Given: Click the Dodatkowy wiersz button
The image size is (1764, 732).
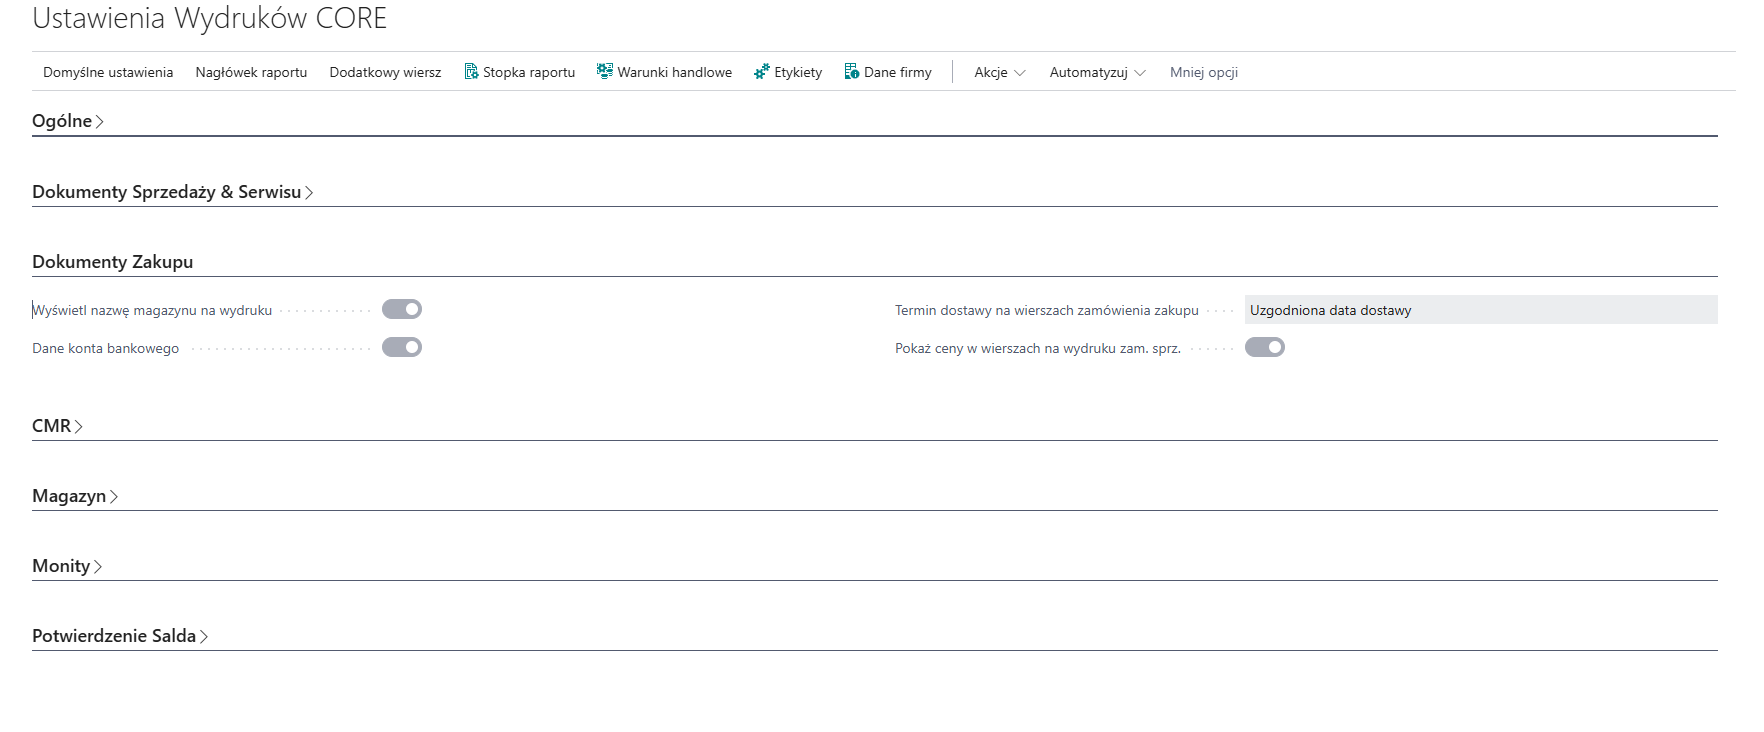Looking at the screenshot, I should (x=385, y=73).
